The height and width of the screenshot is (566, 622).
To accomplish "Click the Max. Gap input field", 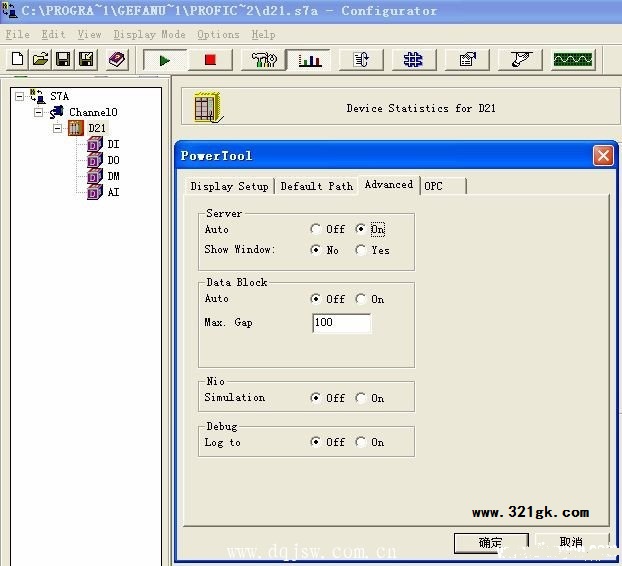I will point(341,323).
